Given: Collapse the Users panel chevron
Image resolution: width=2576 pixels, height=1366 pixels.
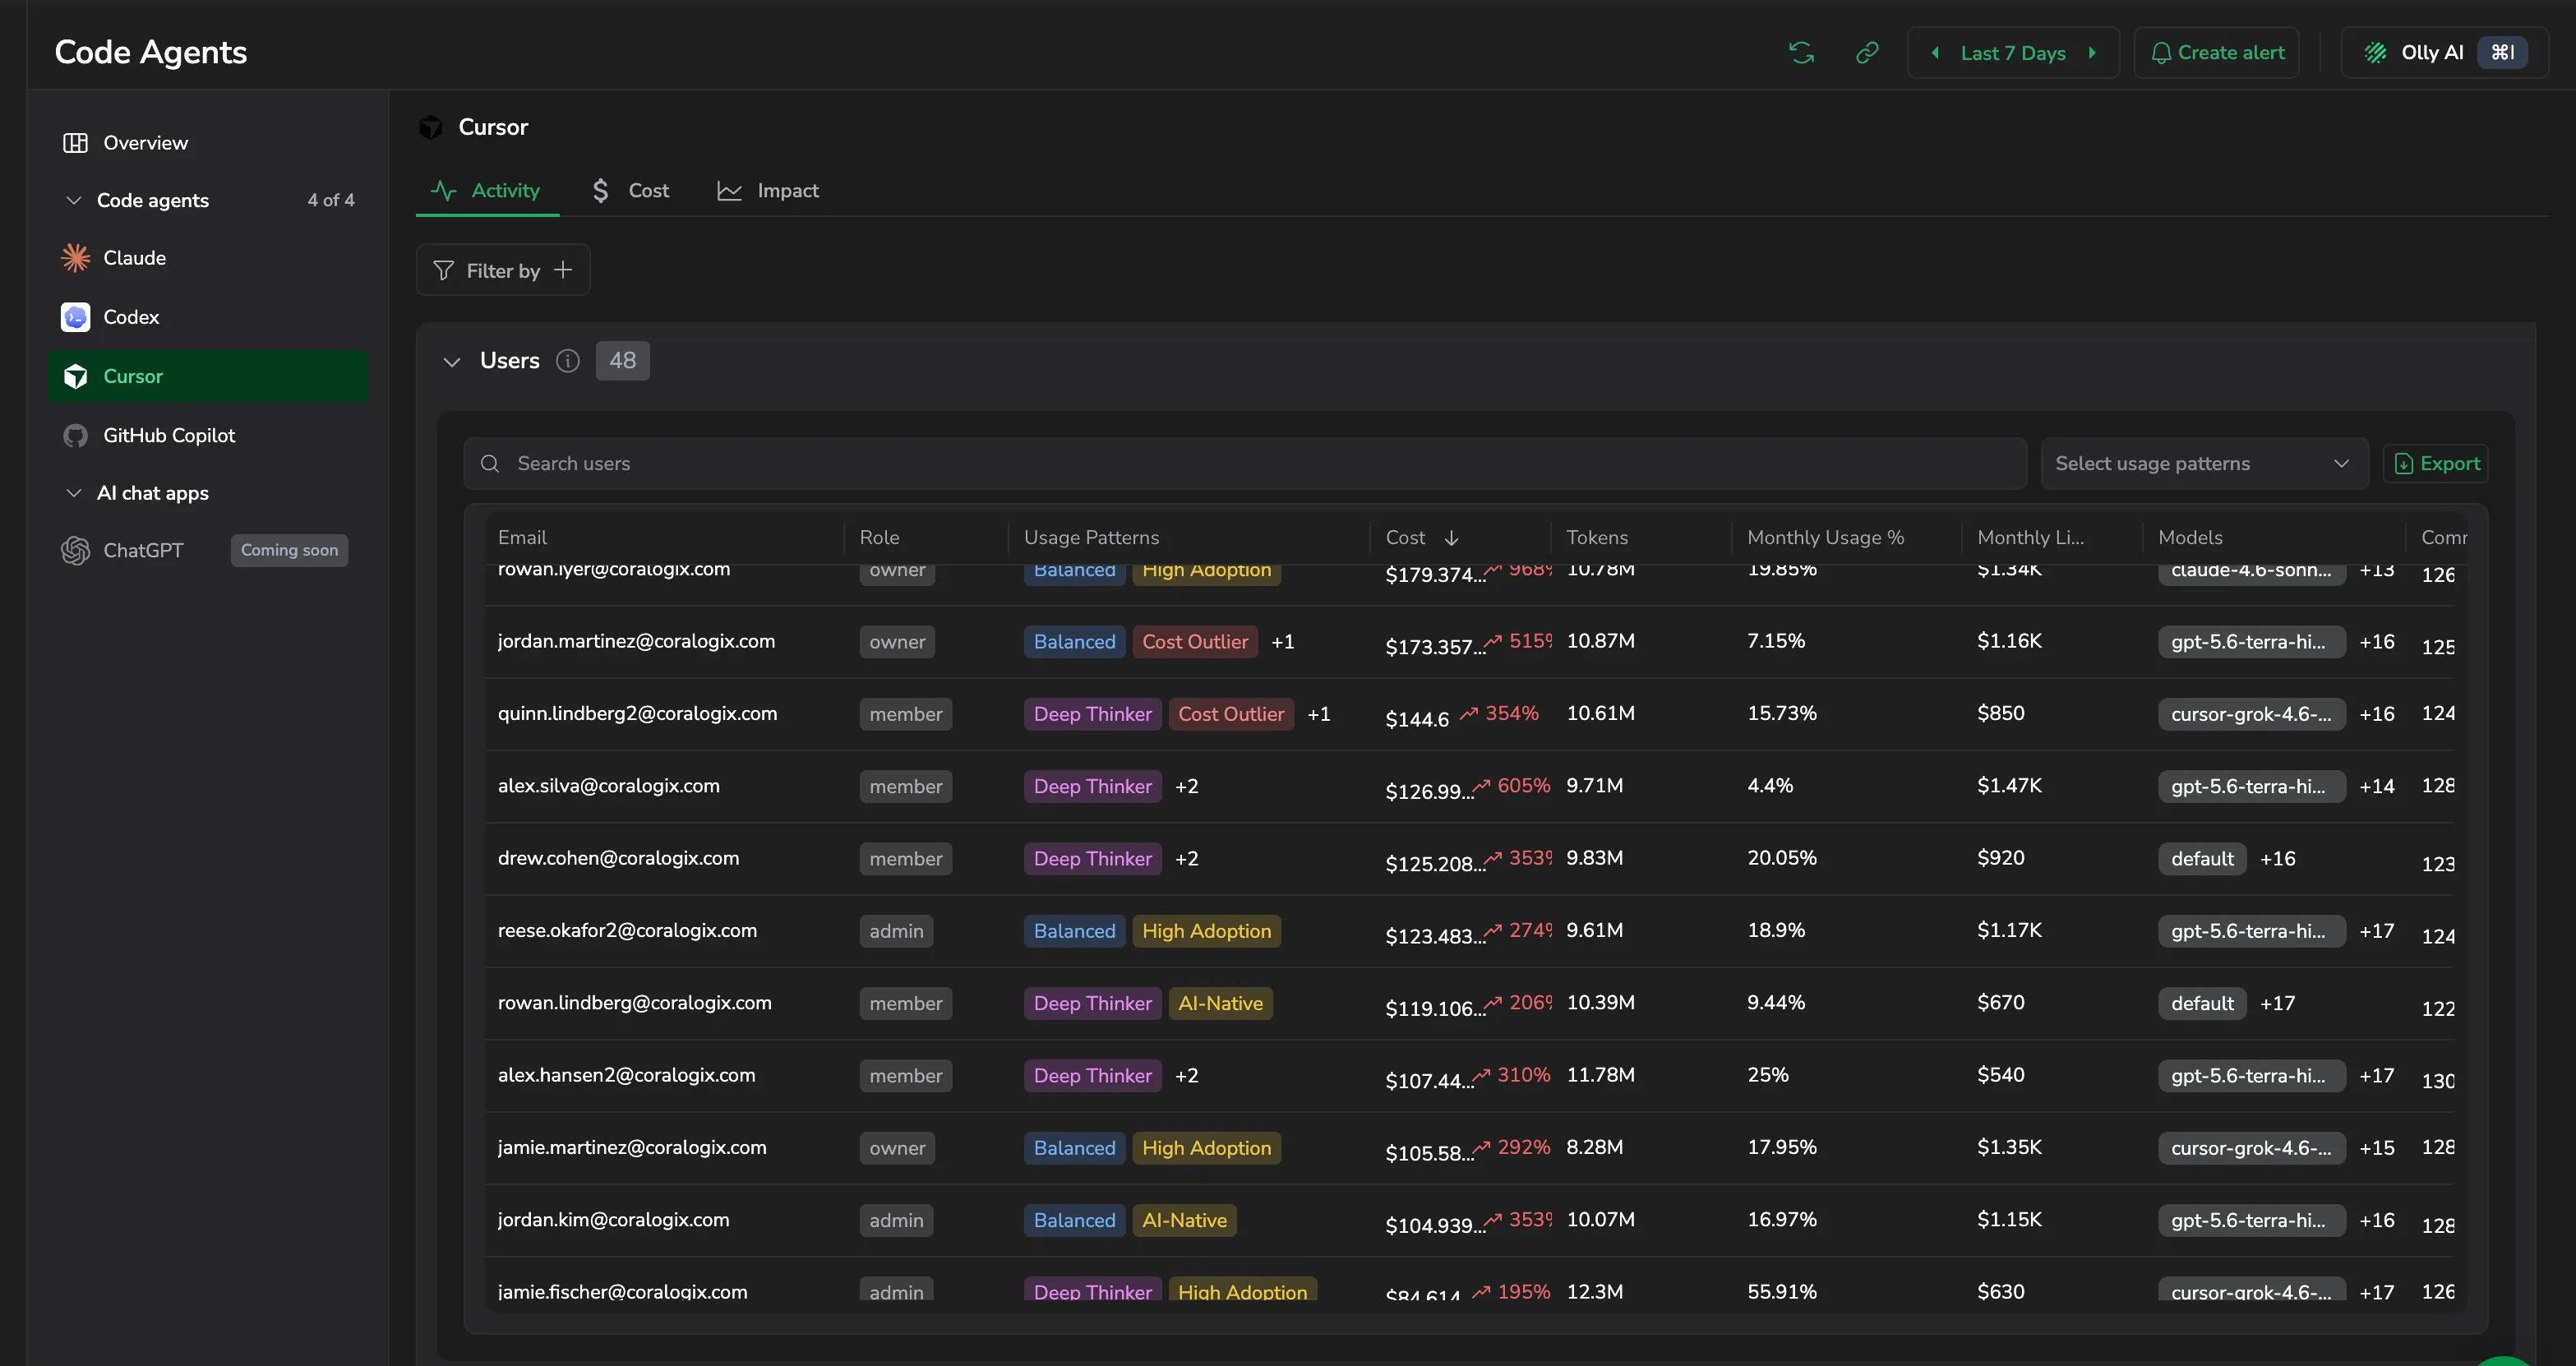Looking at the screenshot, I should pyautogui.click(x=452, y=362).
